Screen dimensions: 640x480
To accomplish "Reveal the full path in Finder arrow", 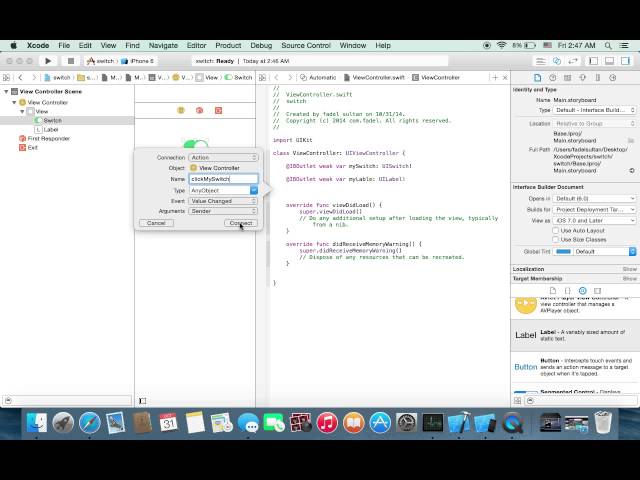I will coord(632,171).
